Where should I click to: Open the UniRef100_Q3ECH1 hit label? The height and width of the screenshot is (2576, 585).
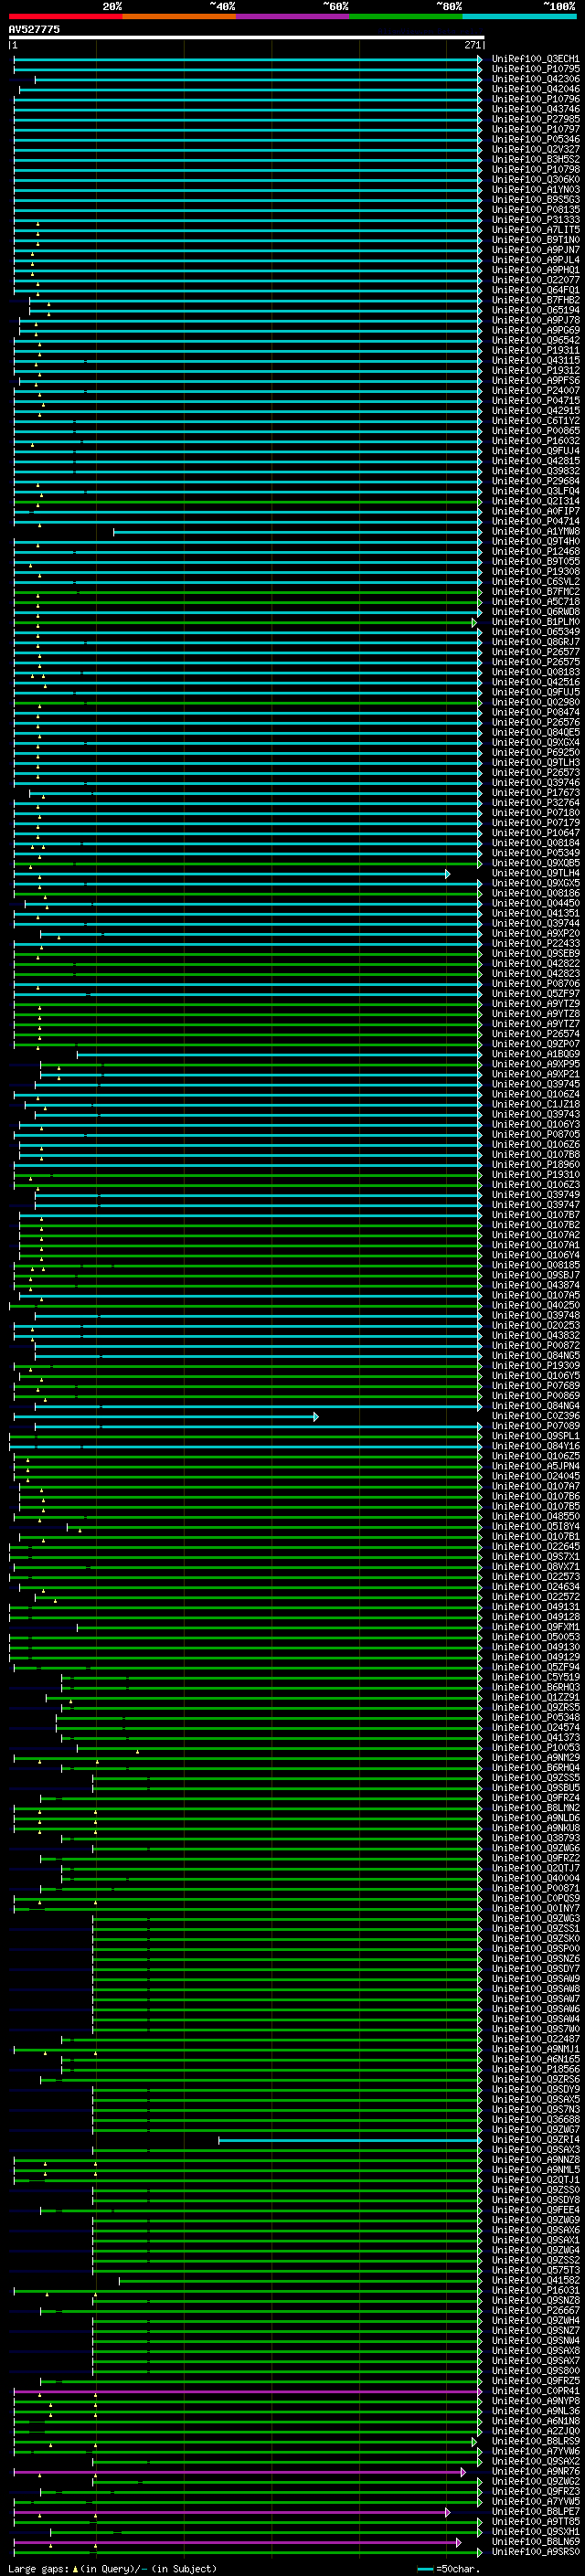click(535, 59)
